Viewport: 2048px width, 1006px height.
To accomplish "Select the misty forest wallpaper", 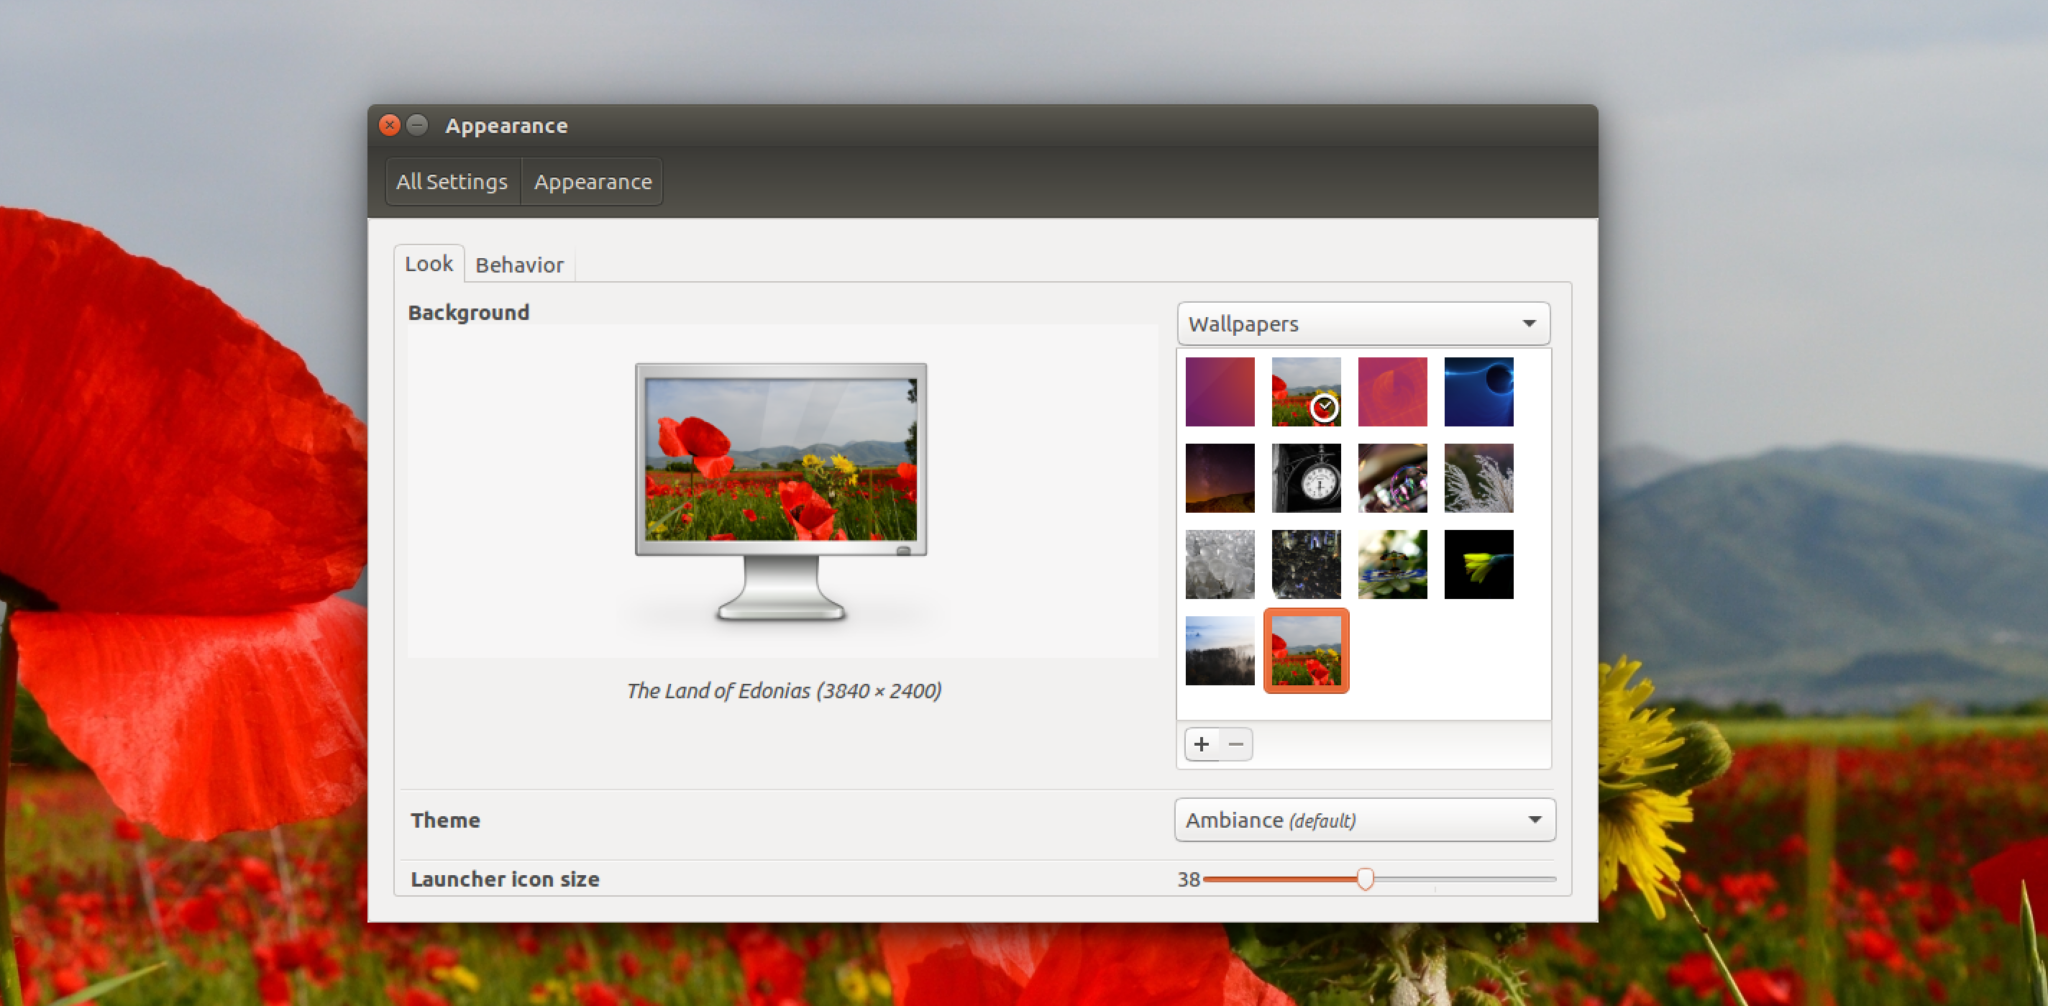I will pyautogui.click(x=1220, y=650).
